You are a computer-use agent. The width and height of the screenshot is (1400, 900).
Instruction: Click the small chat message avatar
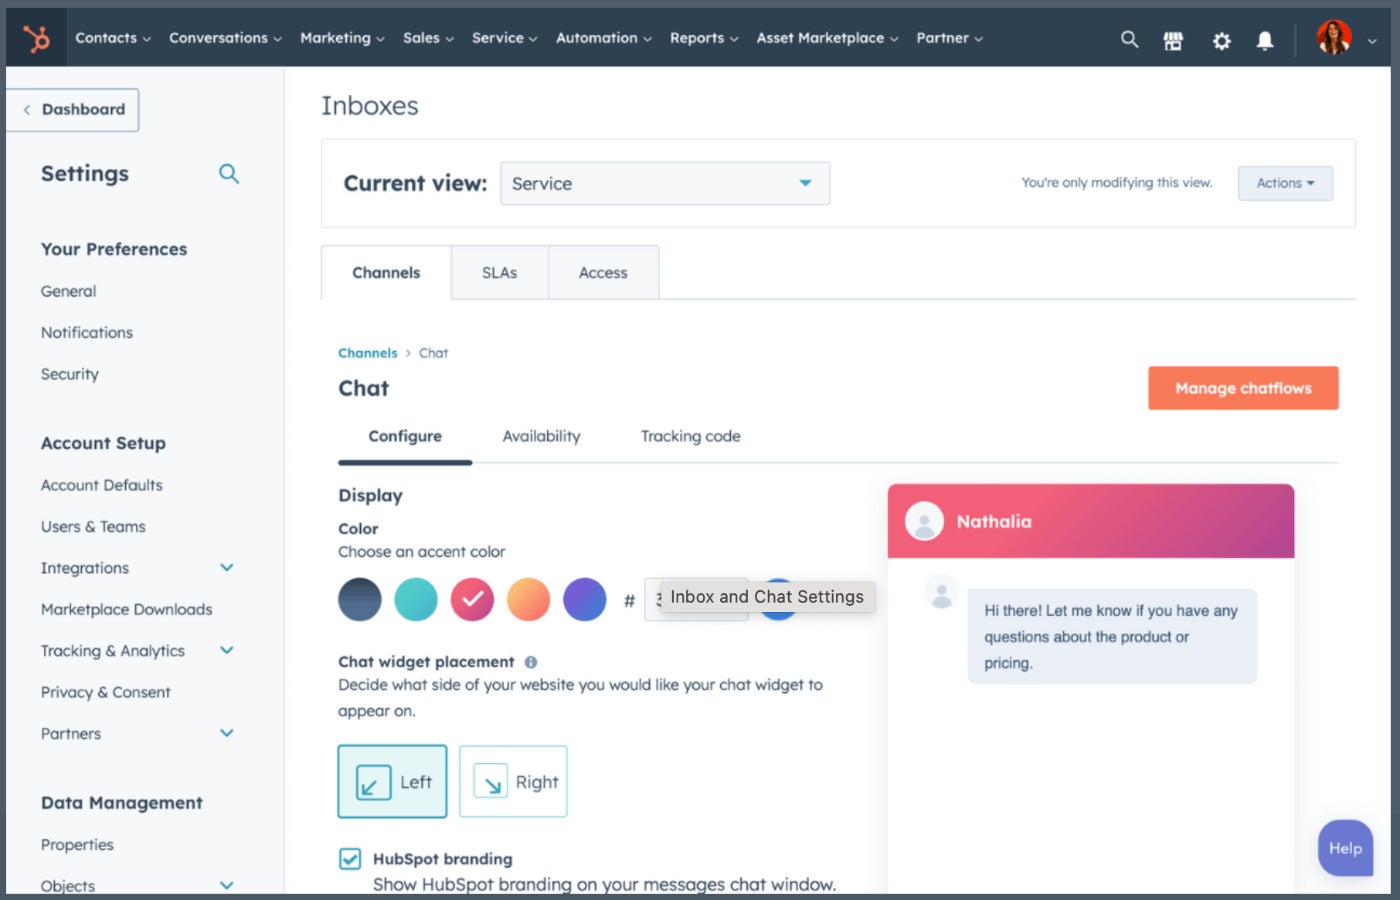(941, 593)
